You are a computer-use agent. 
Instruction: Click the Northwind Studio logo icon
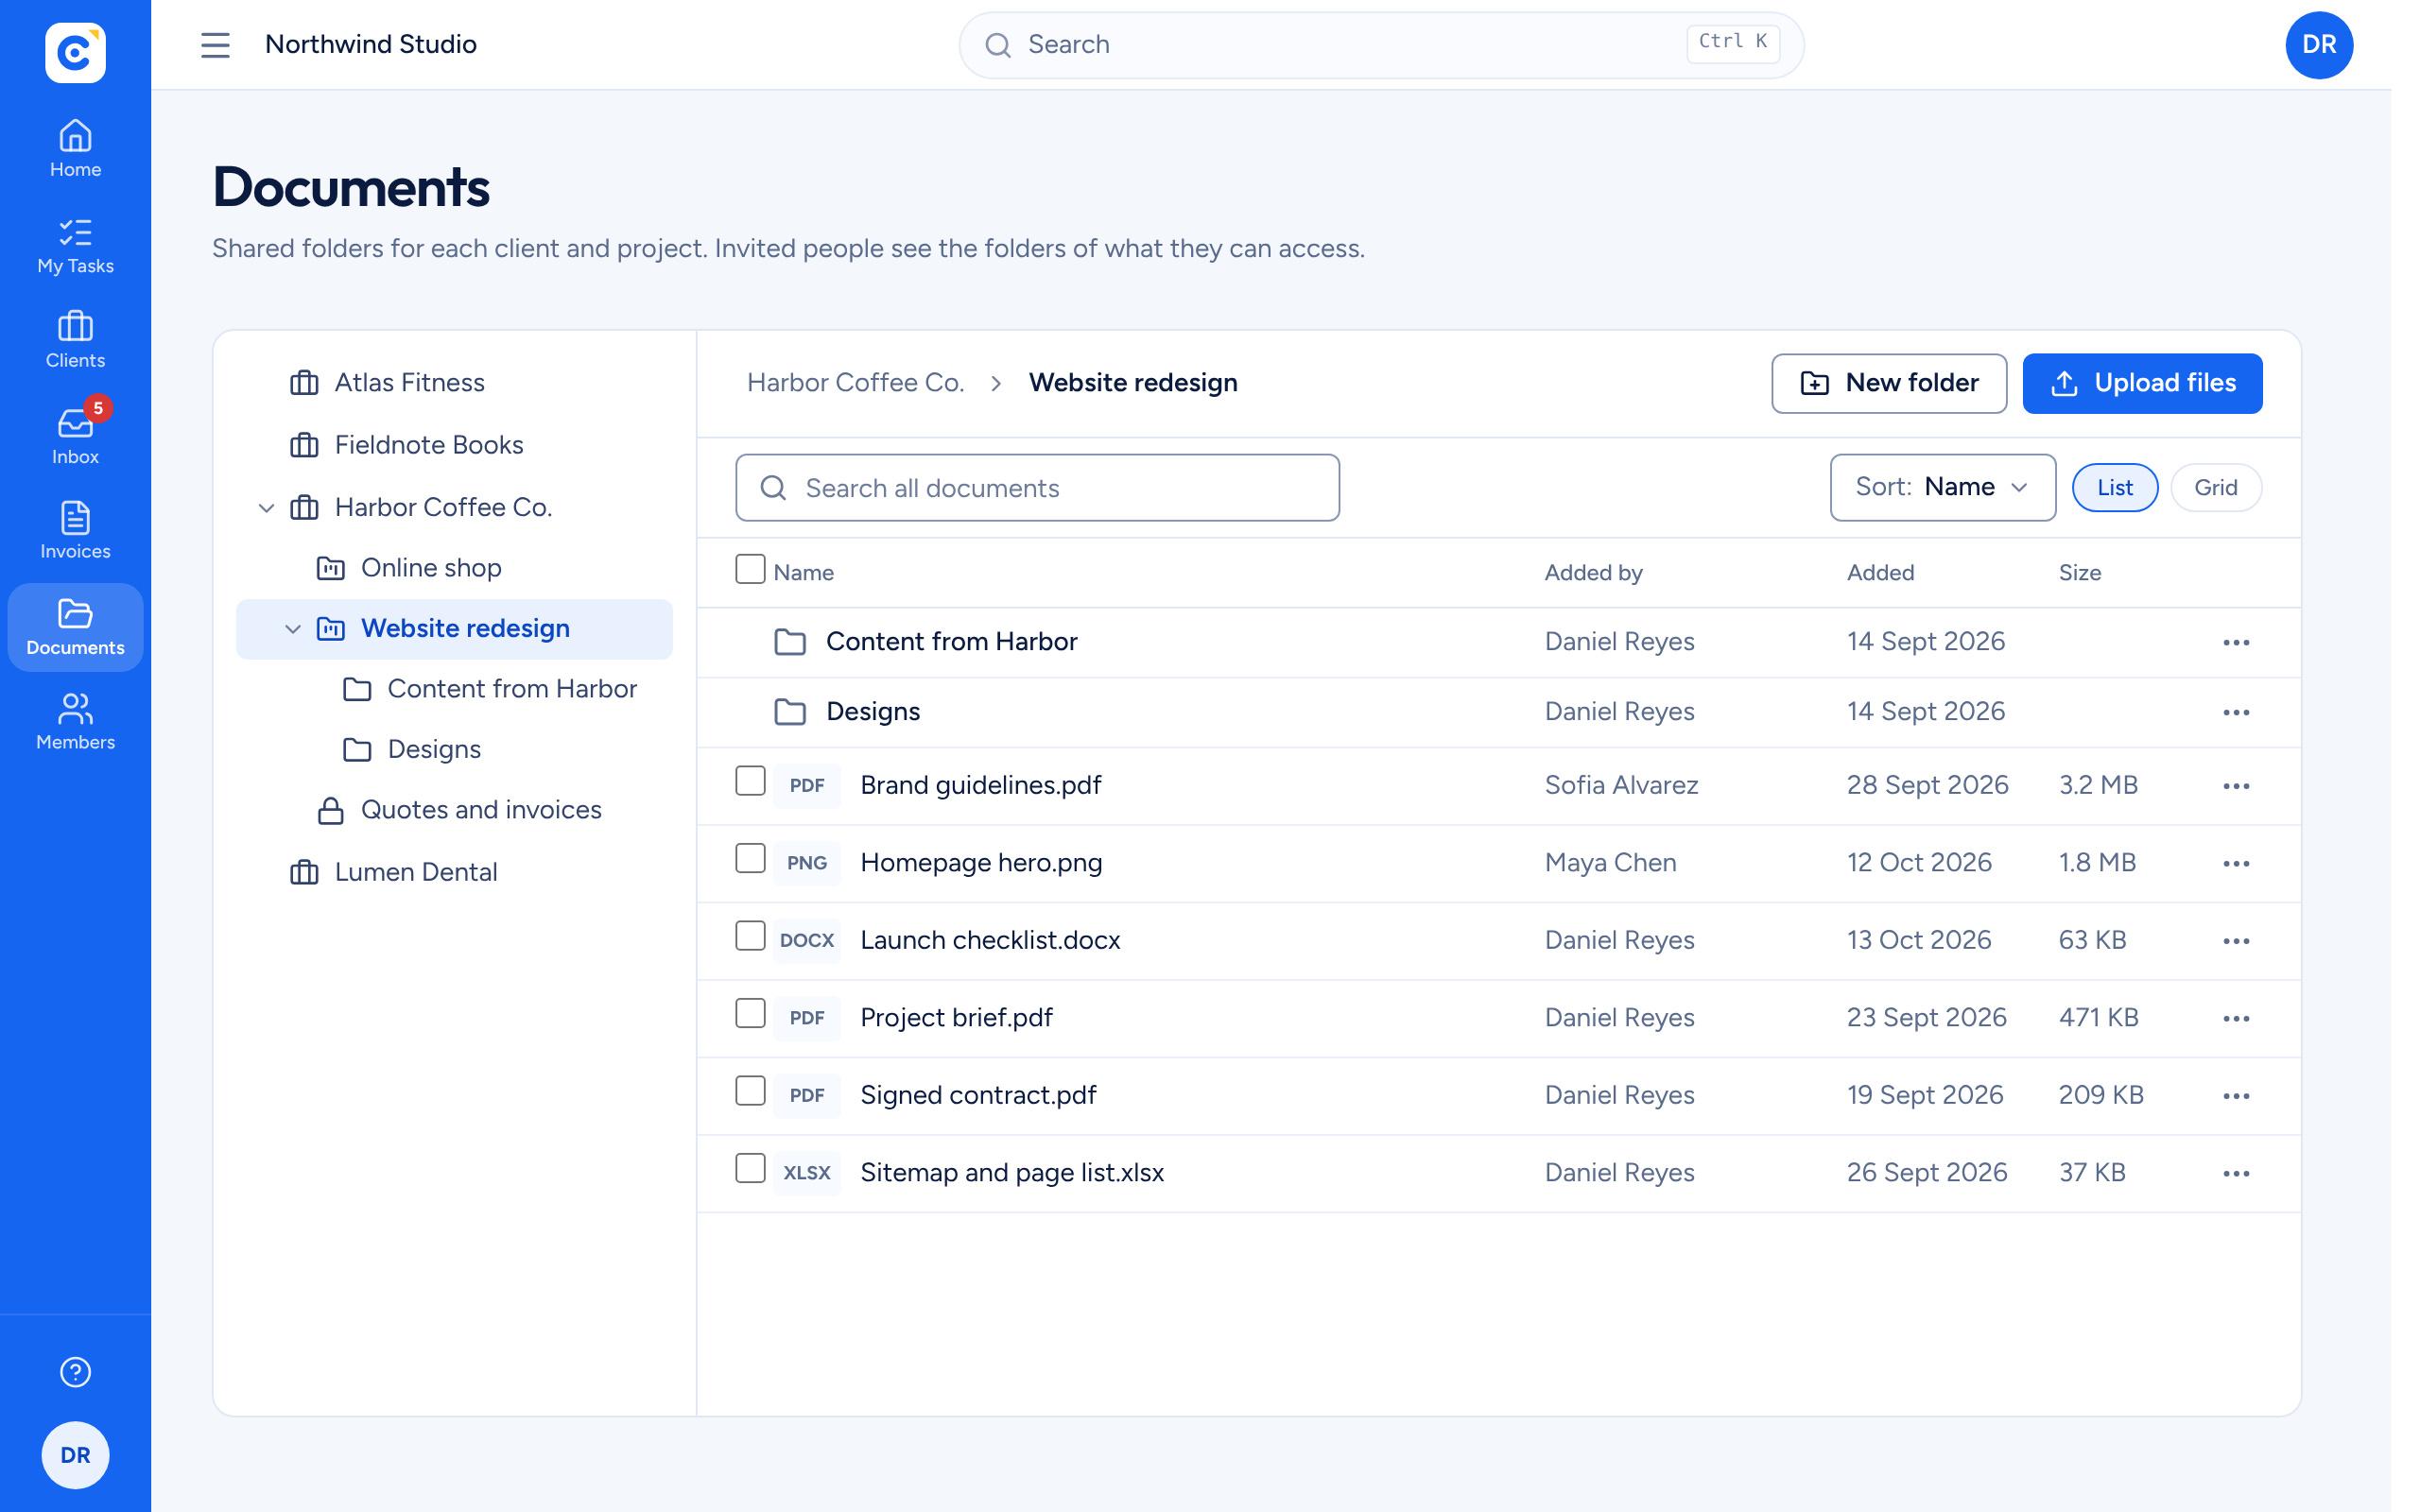click(x=75, y=52)
